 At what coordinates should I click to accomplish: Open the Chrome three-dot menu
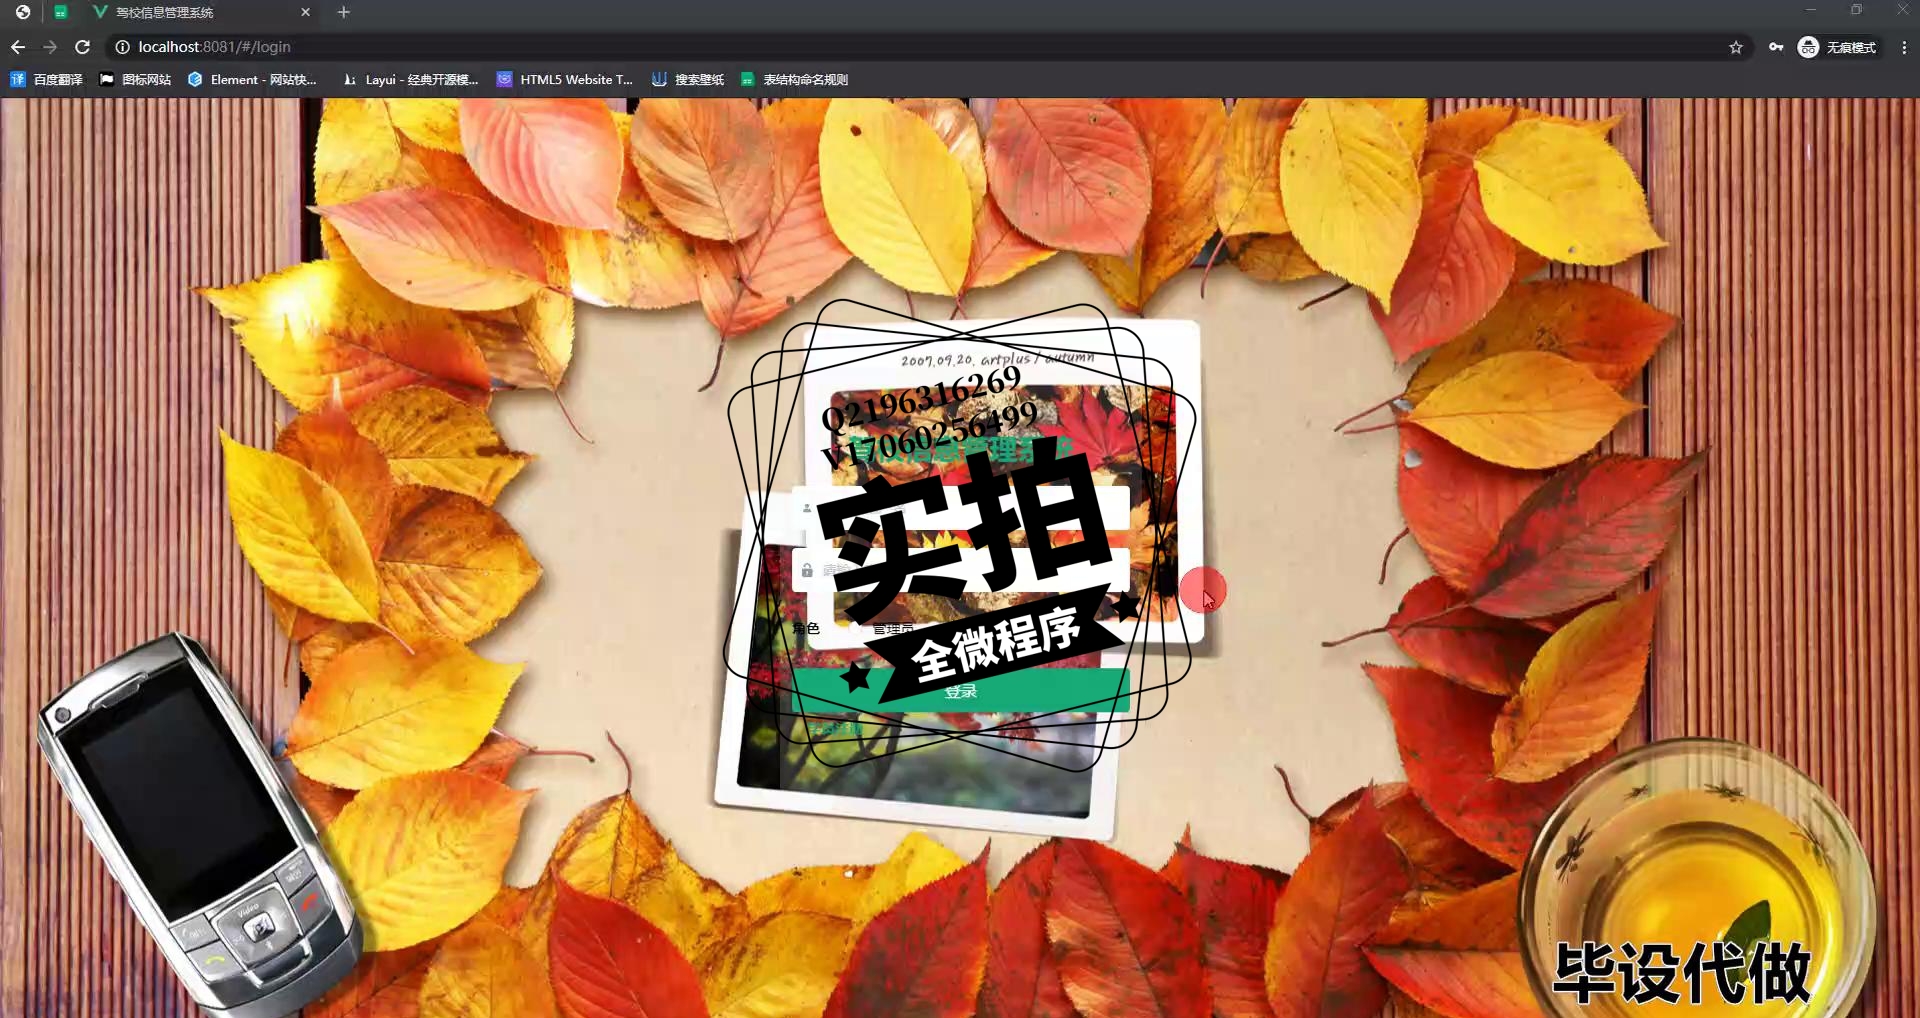(1904, 47)
